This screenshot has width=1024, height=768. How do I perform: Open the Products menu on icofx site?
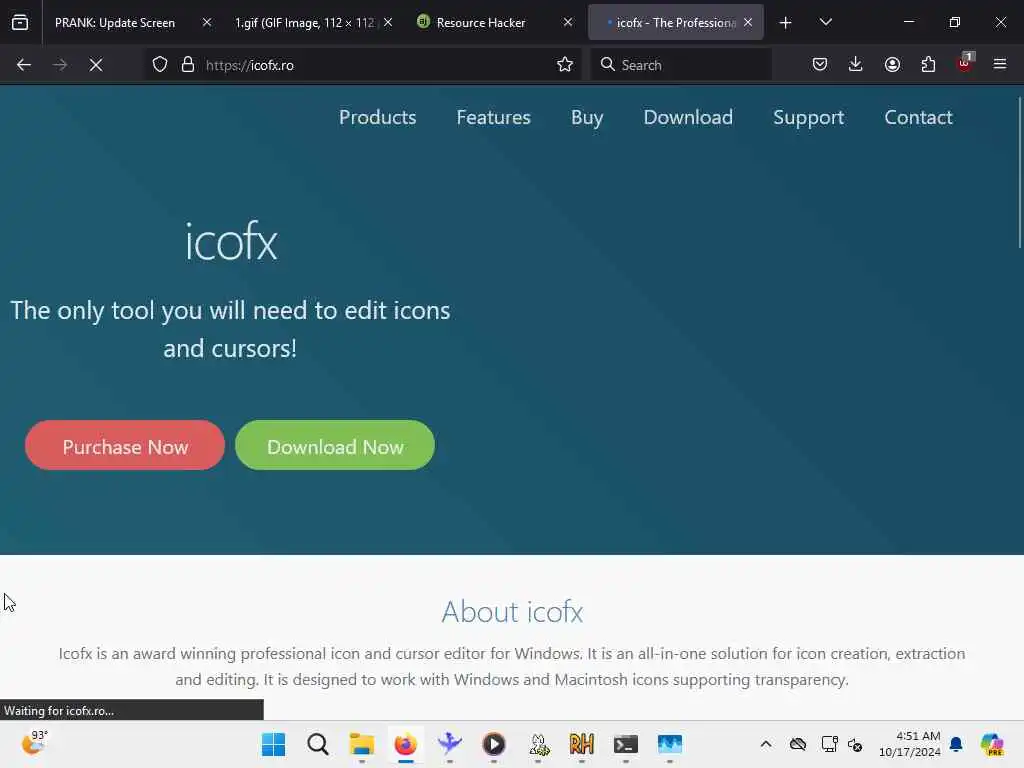pyautogui.click(x=377, y=118)
